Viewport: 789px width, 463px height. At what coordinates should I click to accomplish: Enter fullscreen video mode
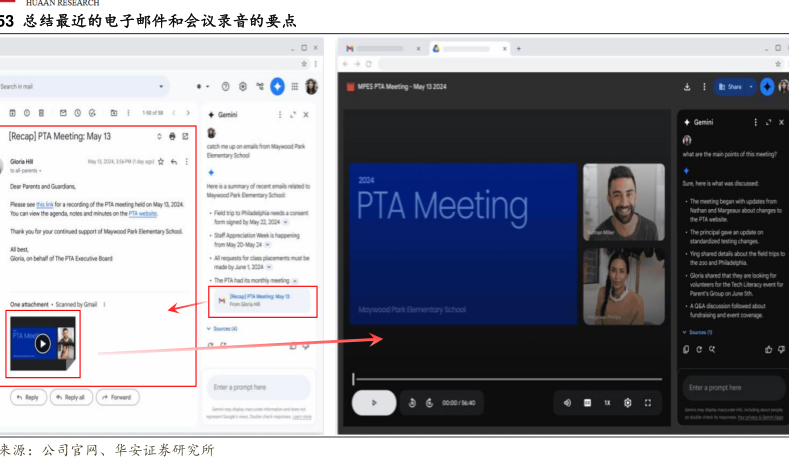[x=648, y=403]
